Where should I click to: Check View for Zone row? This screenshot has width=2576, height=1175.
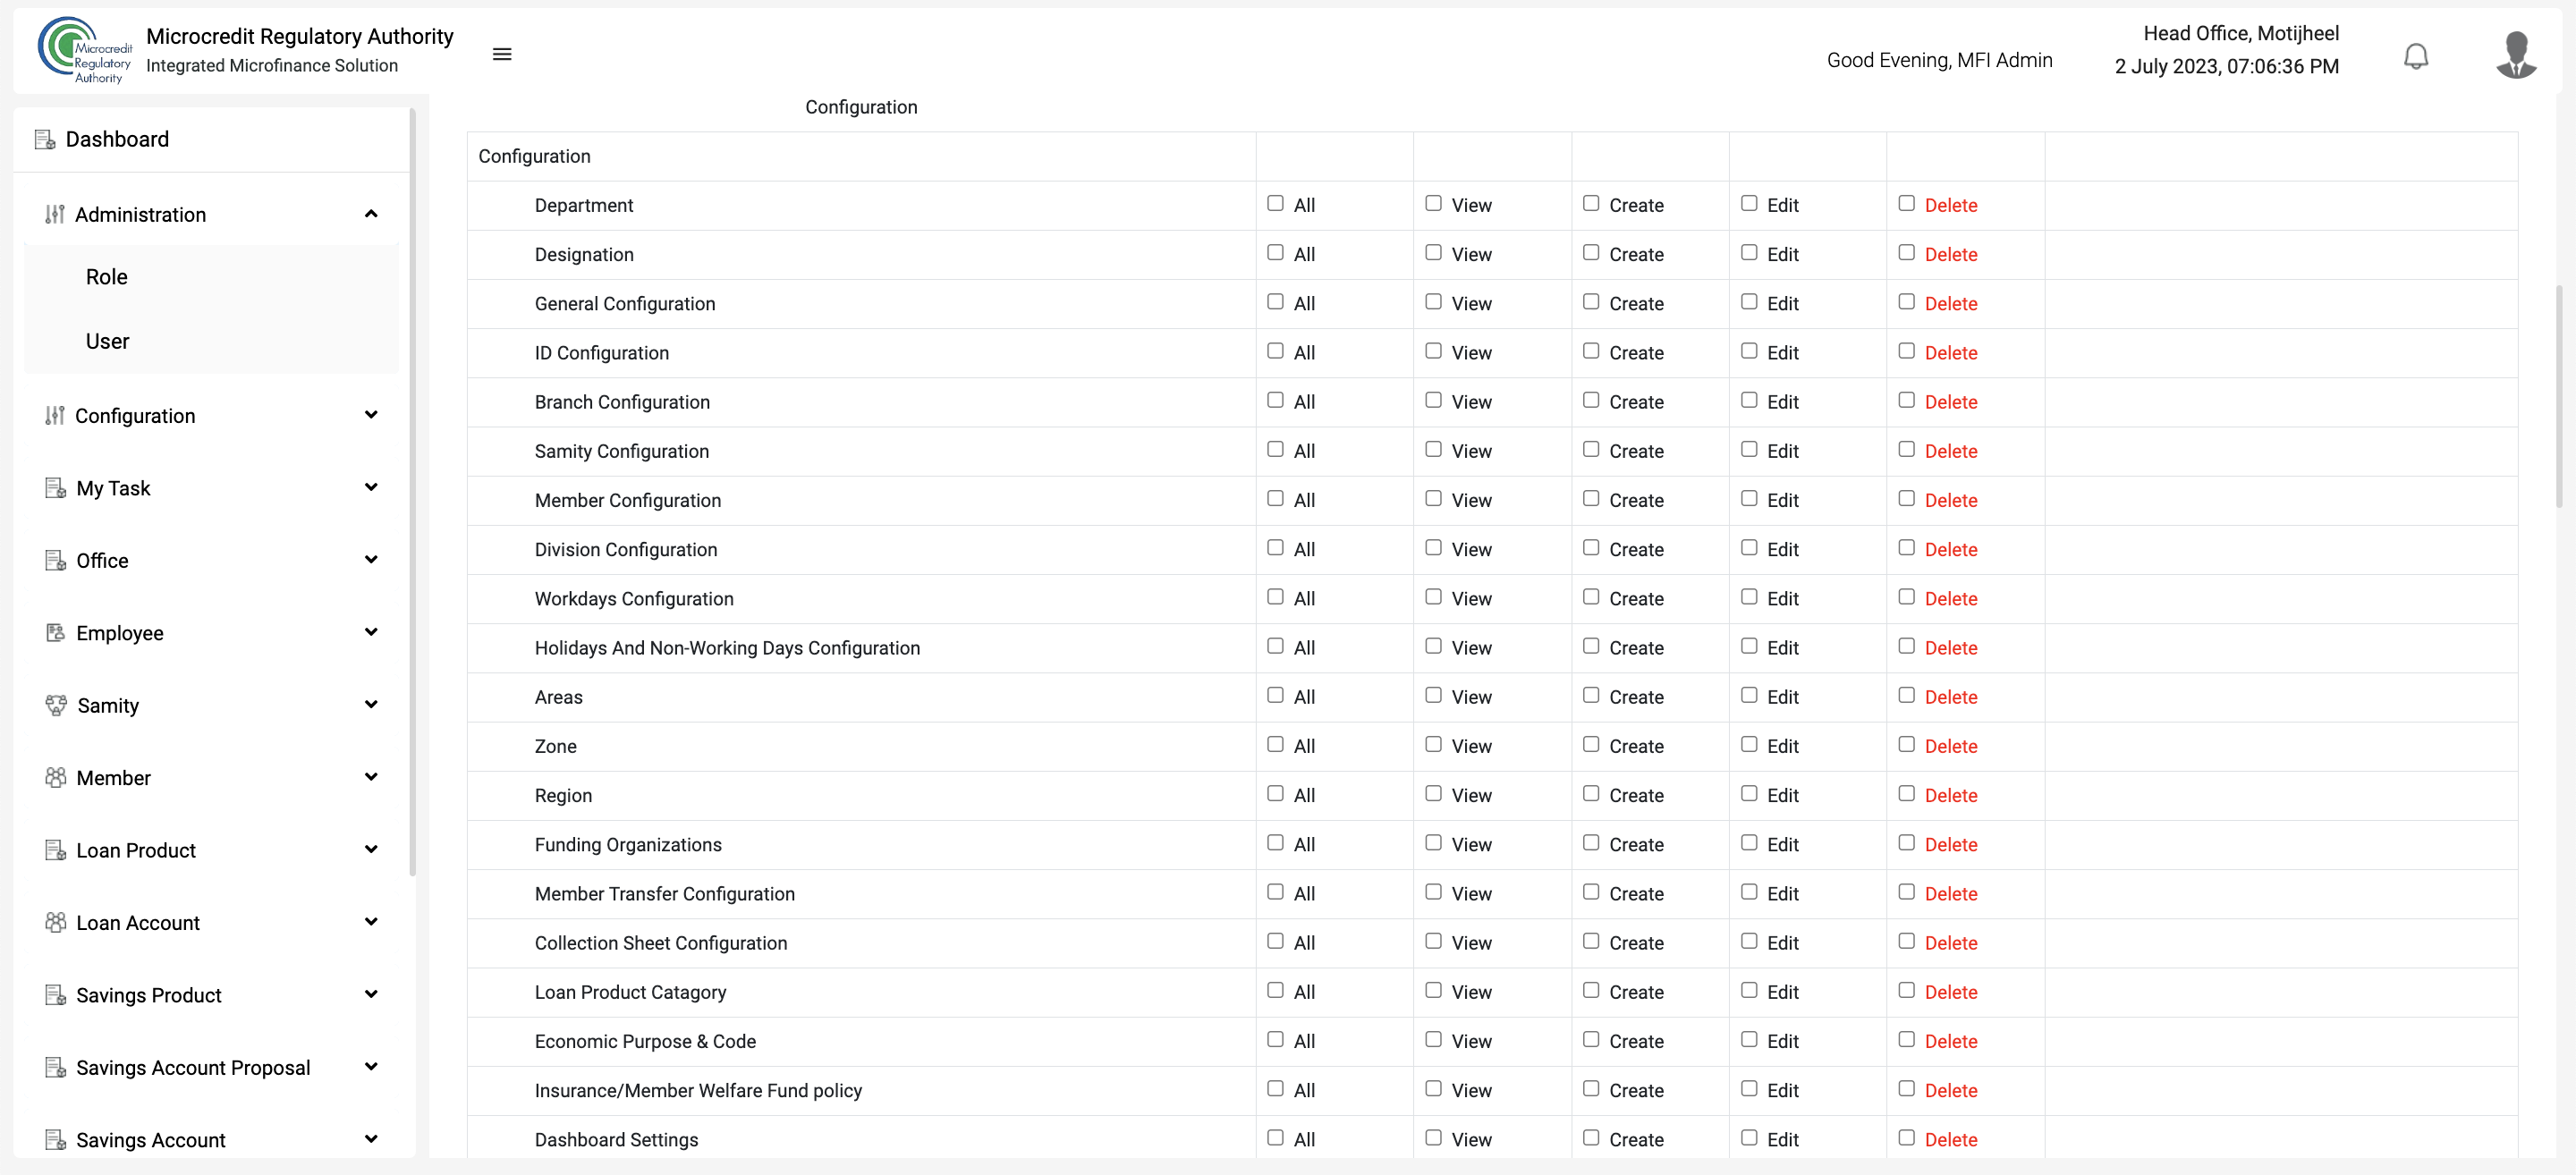[x=1433, y=745]
